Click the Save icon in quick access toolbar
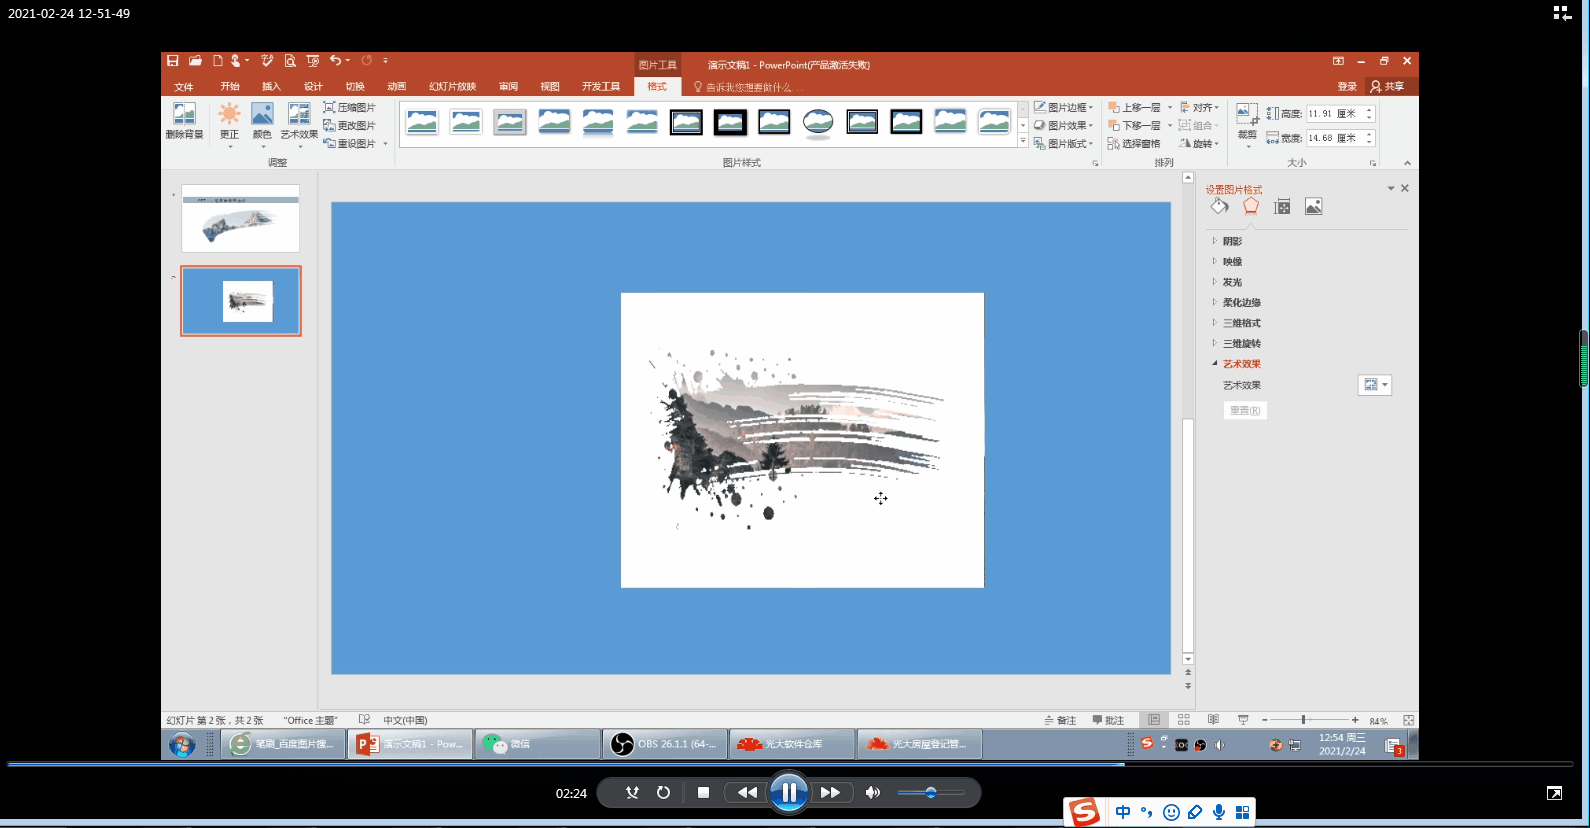Image resolution: width=1590 pixels, height=828 pixels. (173, 61)
